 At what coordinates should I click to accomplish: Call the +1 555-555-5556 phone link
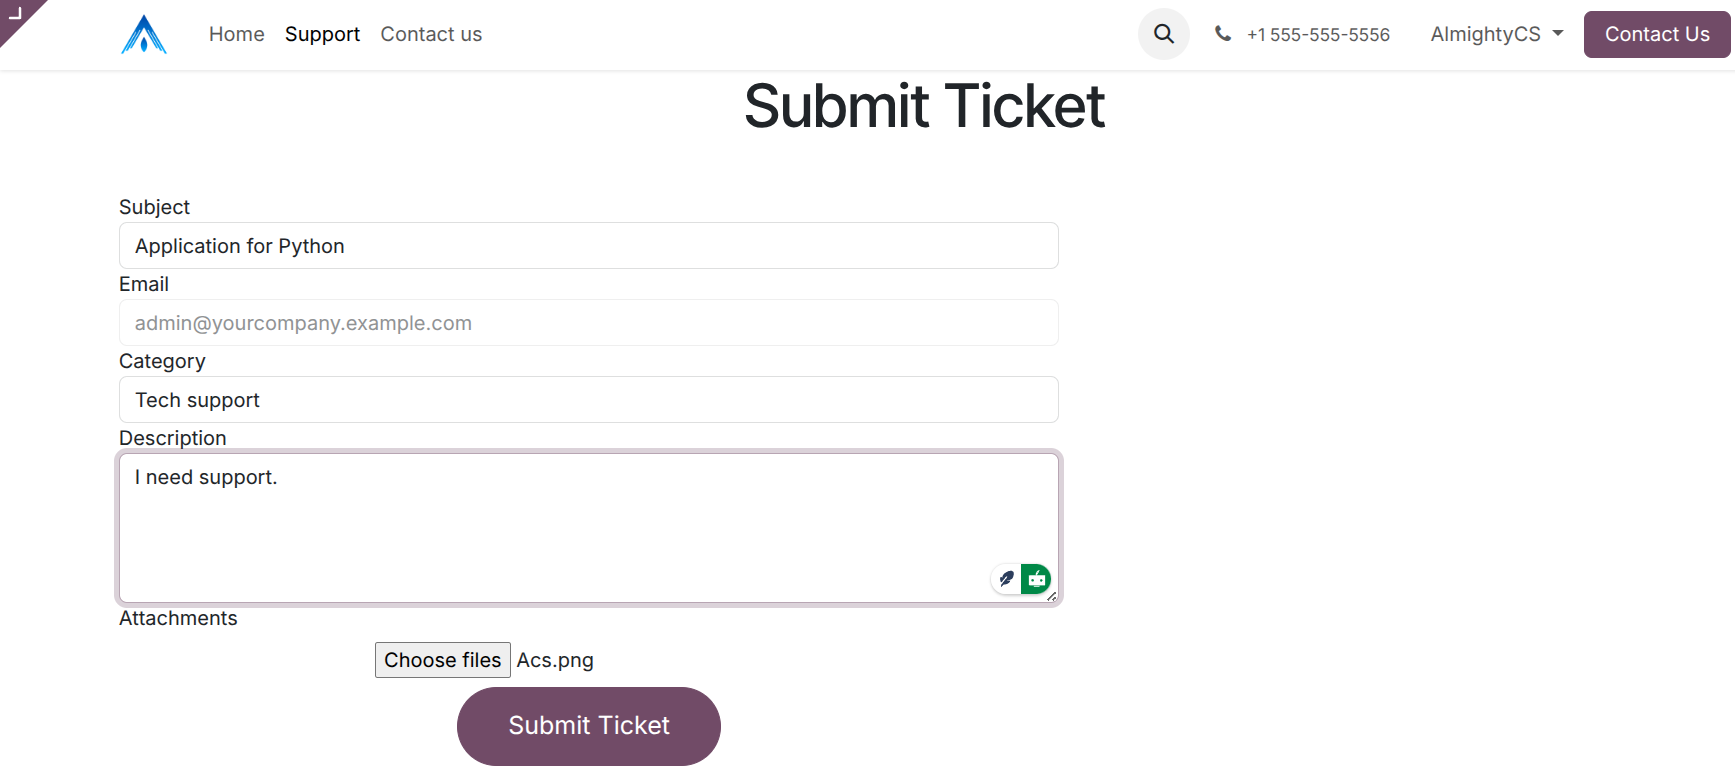pos(1318,35)
